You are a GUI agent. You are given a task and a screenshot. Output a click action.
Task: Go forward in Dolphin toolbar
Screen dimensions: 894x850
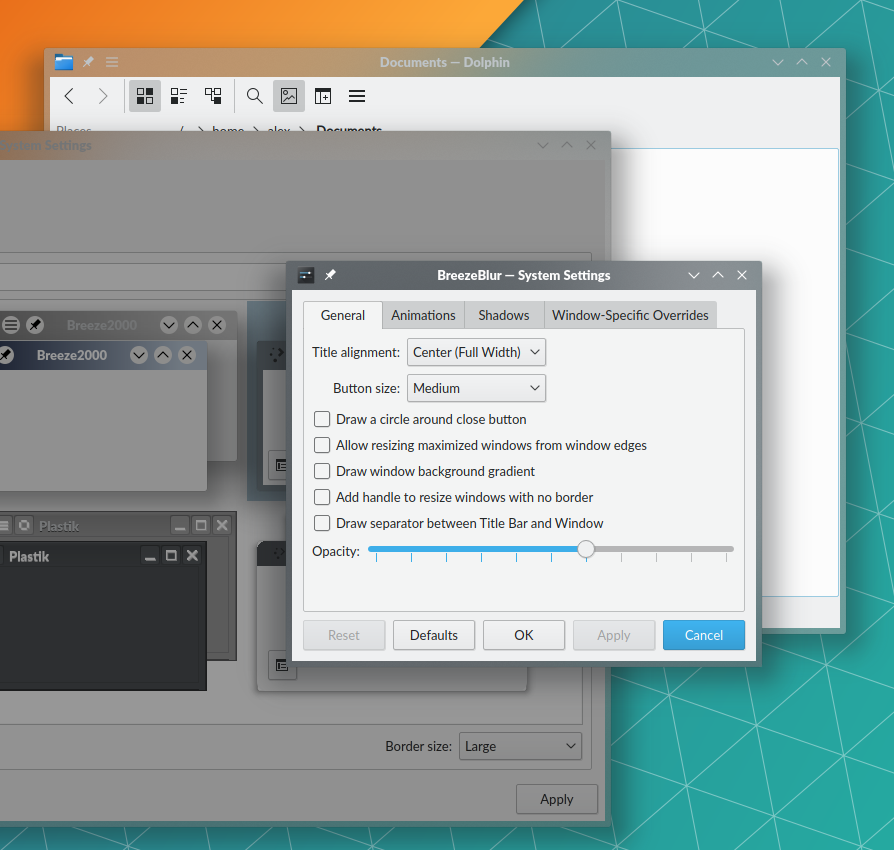coord(103,96)
